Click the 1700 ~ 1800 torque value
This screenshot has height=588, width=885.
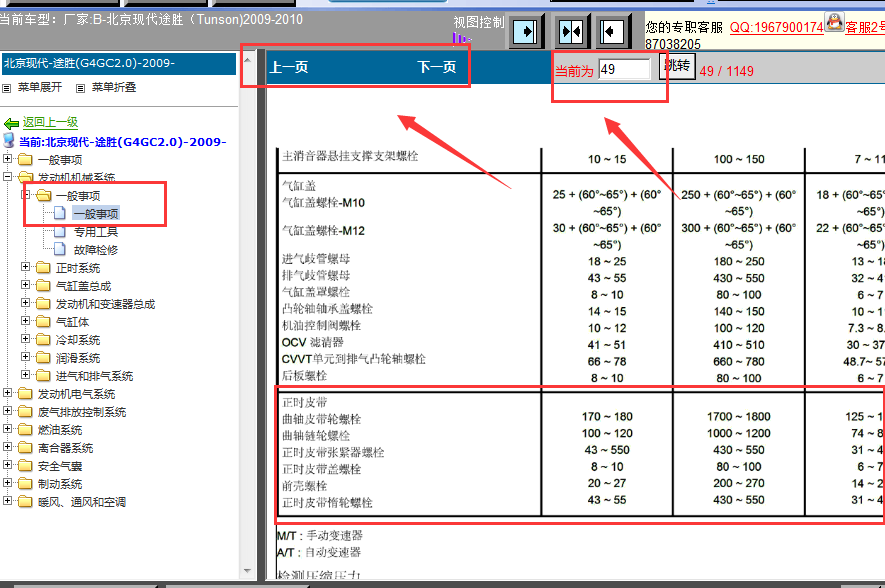tap(738, 416)
